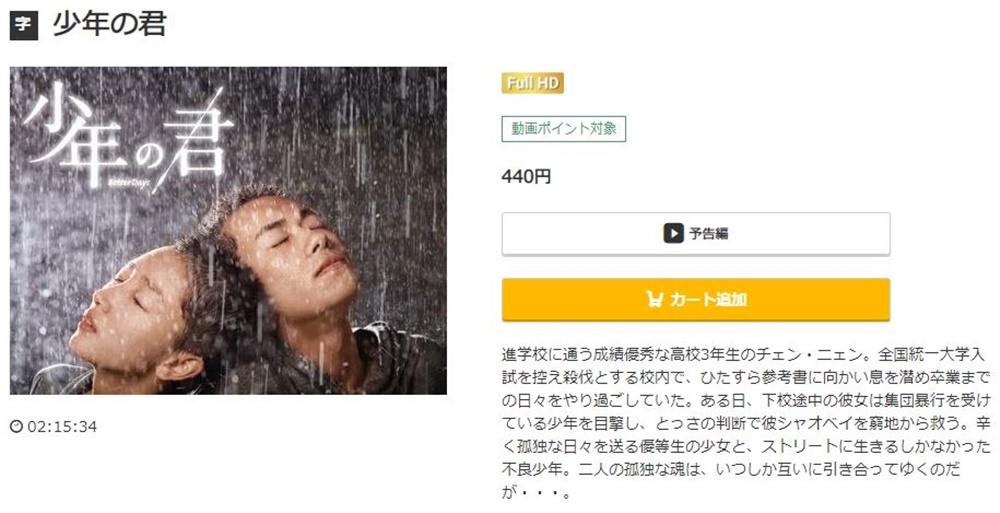Click the play icon in the 予告編 button
The image size is (1000, 513).
673,234
